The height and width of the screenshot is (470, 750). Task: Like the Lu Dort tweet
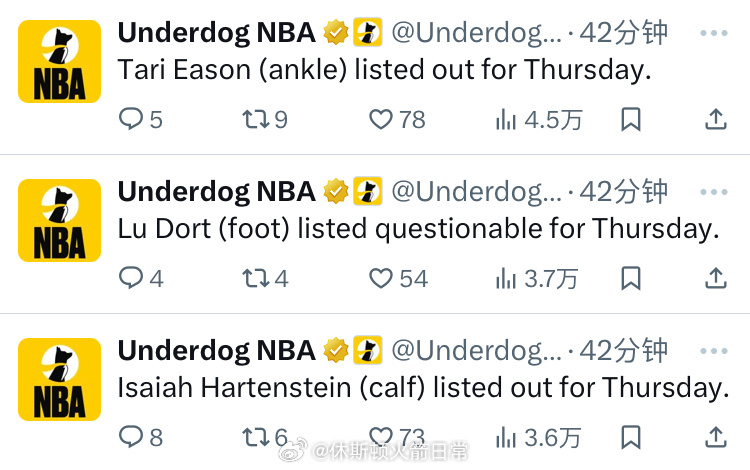tap(381, 278)
